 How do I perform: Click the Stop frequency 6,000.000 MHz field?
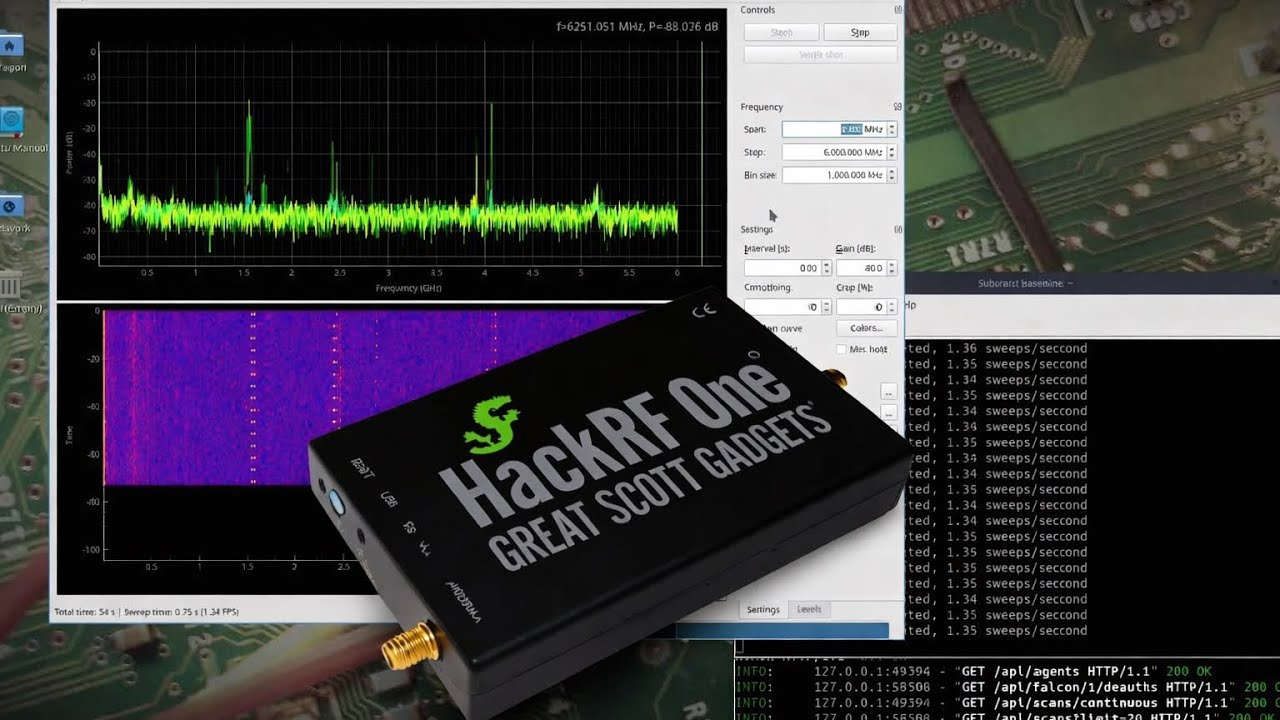(x=834, y=152)
